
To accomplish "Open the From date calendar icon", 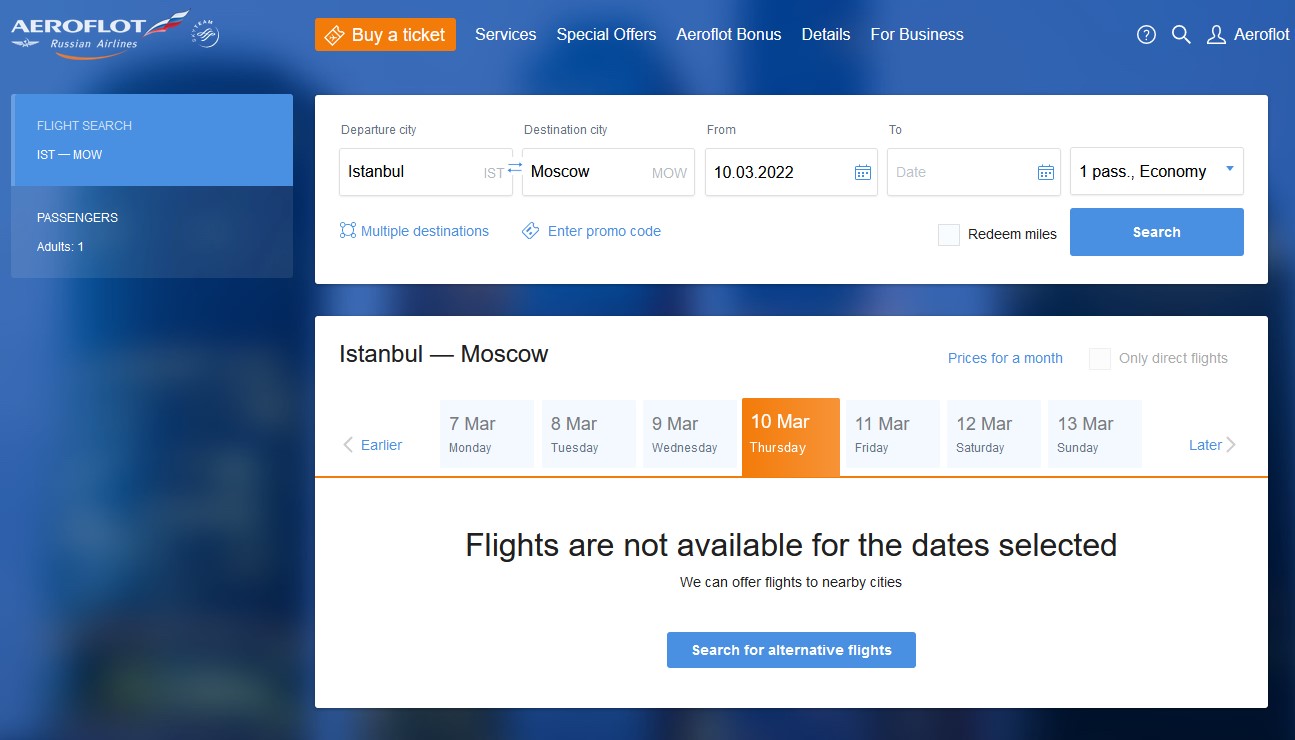I will click(x=863, y=172).
